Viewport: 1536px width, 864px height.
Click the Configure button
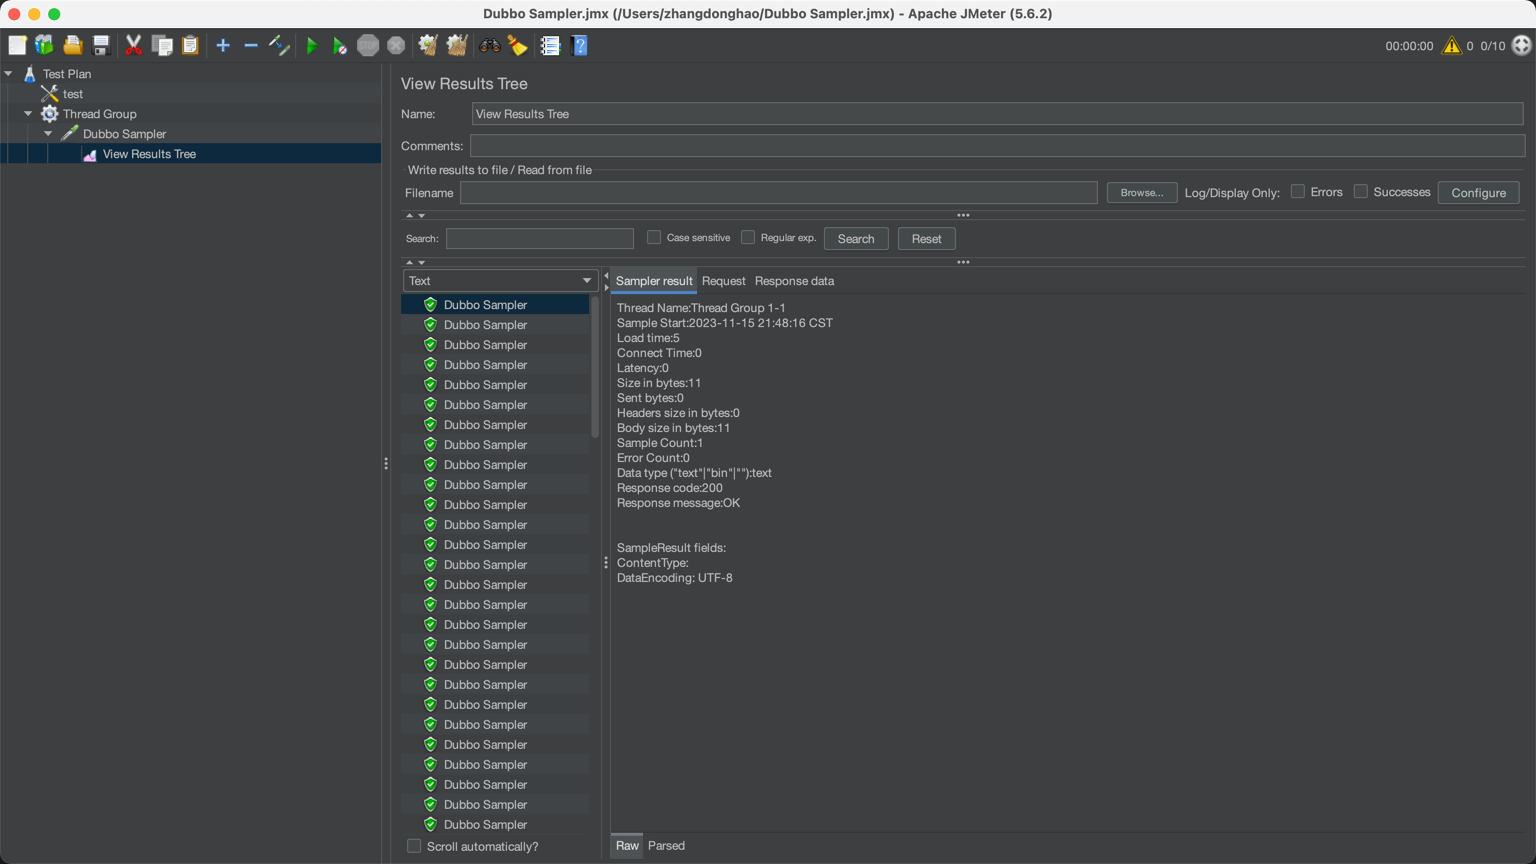1478,192
